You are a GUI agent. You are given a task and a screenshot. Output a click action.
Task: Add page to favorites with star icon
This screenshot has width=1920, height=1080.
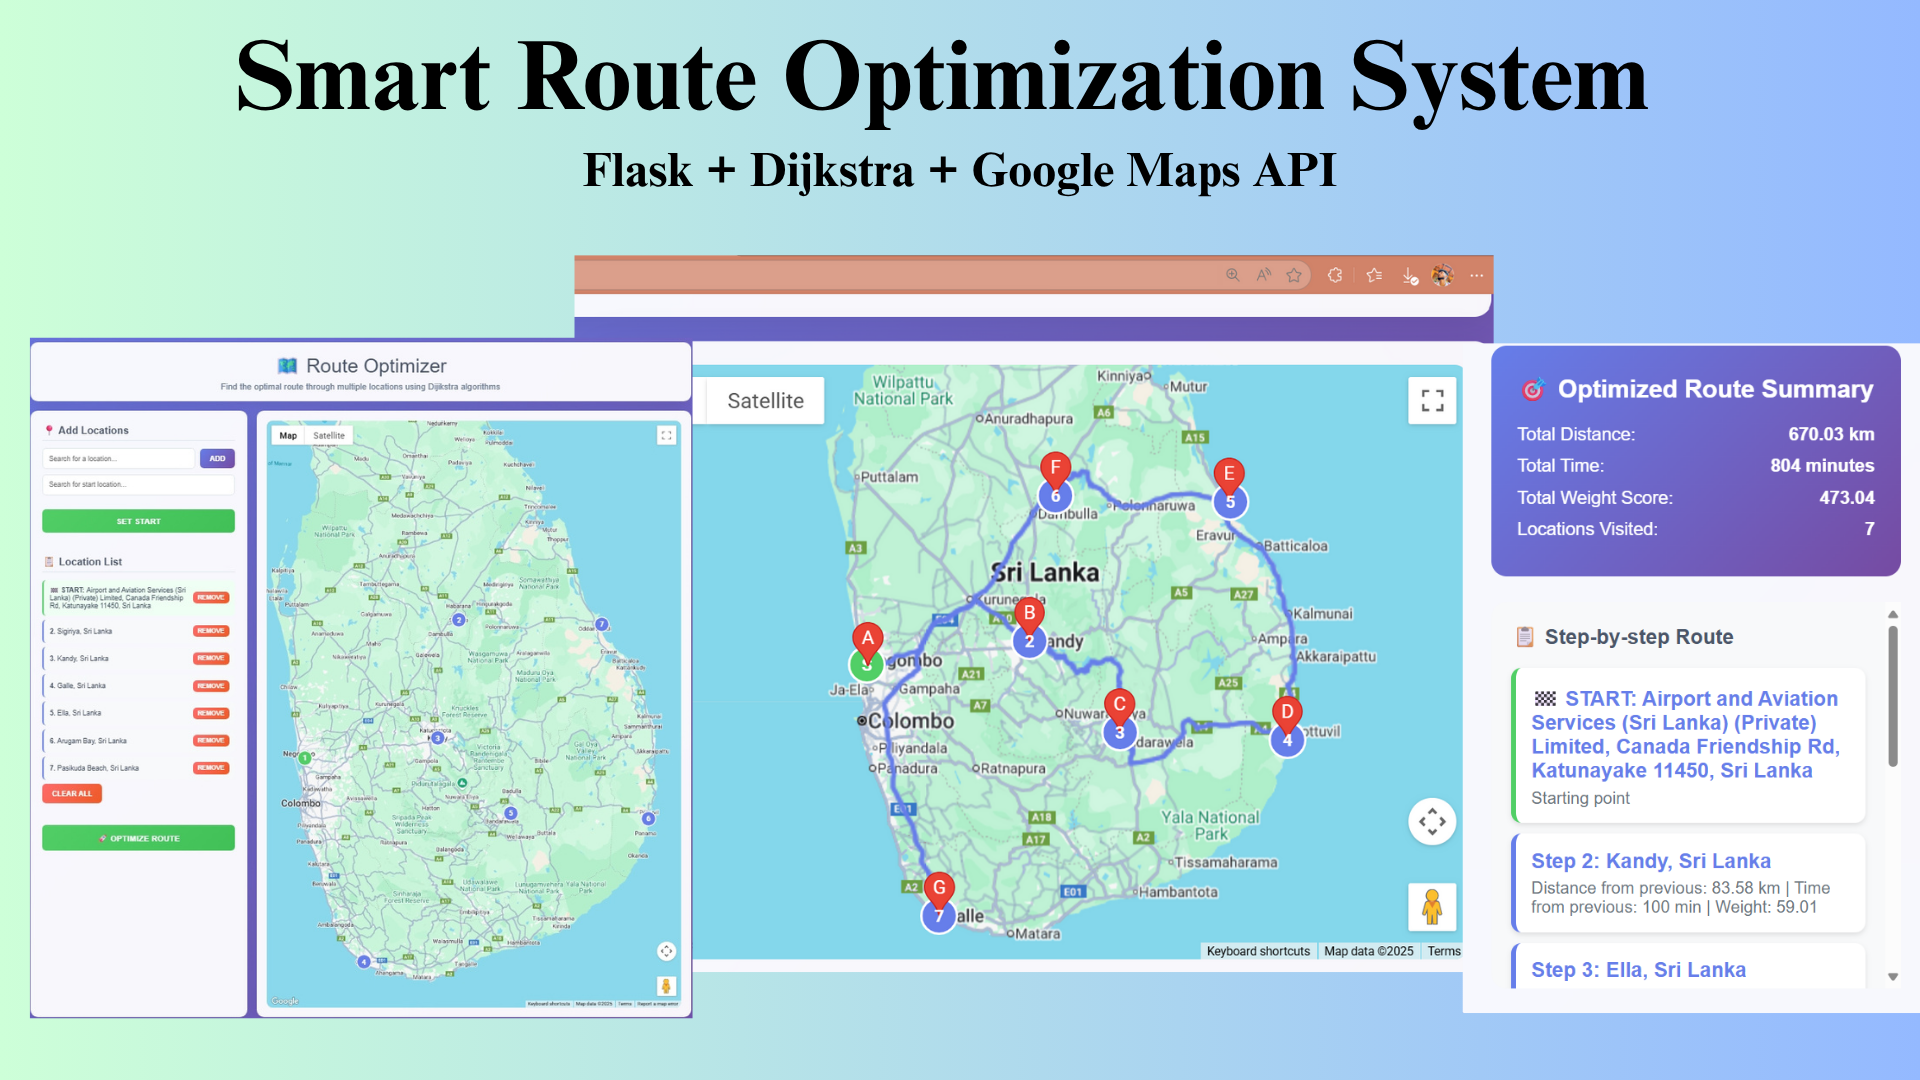tap(1294, 275)
